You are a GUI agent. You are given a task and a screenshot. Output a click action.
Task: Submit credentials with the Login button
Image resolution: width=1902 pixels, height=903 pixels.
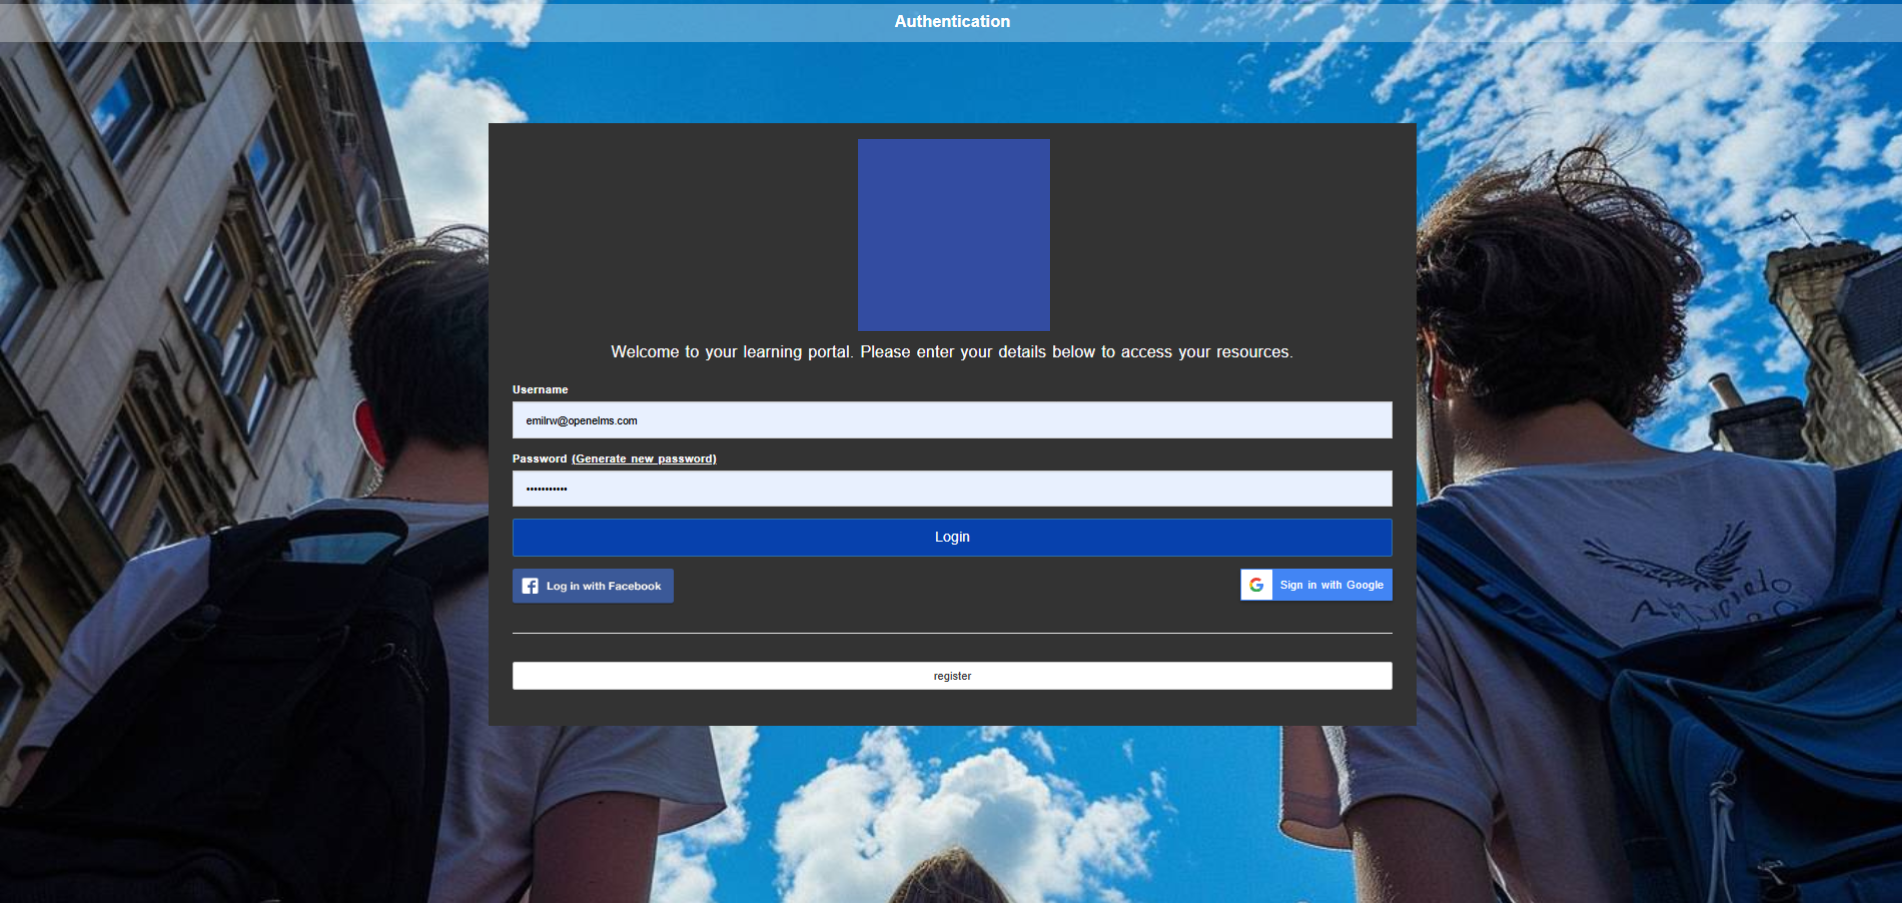pos(952,537)
